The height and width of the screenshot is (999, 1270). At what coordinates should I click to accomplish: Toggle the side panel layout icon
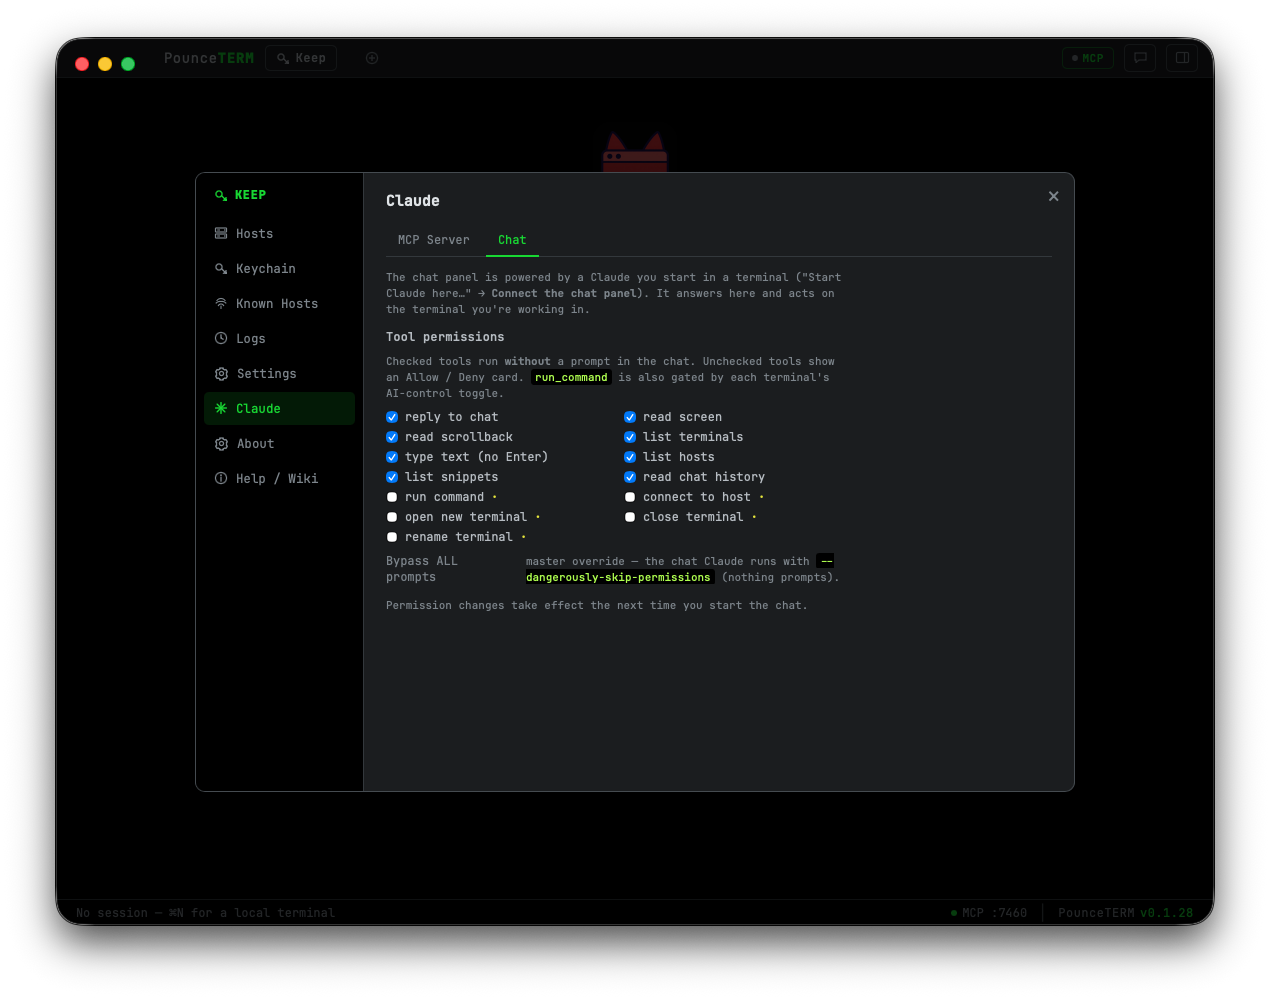(x=1182, y=58)
